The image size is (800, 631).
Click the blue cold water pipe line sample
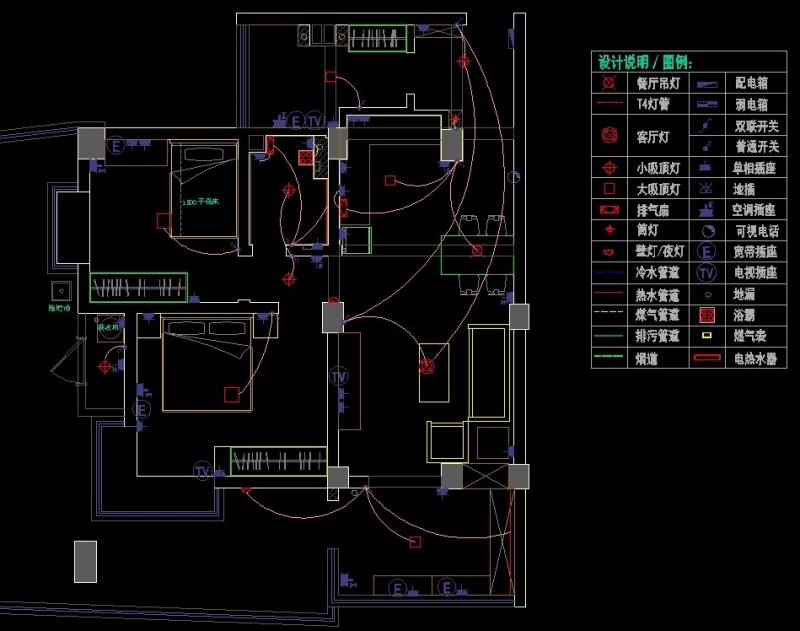click(608, 272)
